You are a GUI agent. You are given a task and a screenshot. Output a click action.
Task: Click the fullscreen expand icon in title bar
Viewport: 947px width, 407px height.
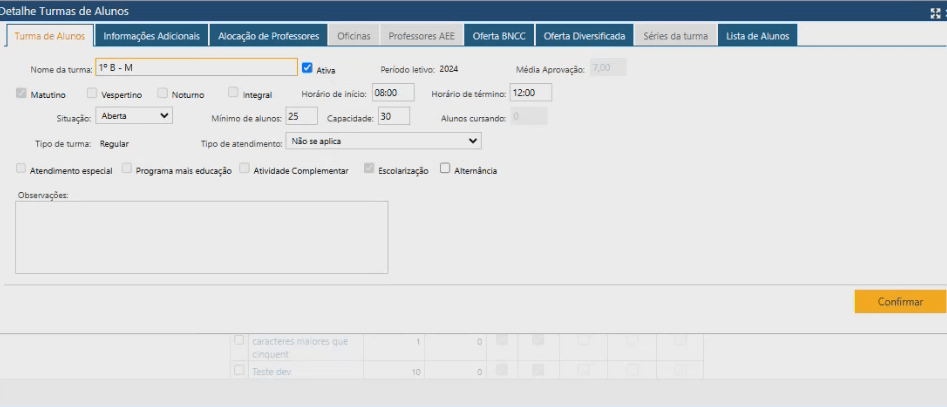(935, 12)
